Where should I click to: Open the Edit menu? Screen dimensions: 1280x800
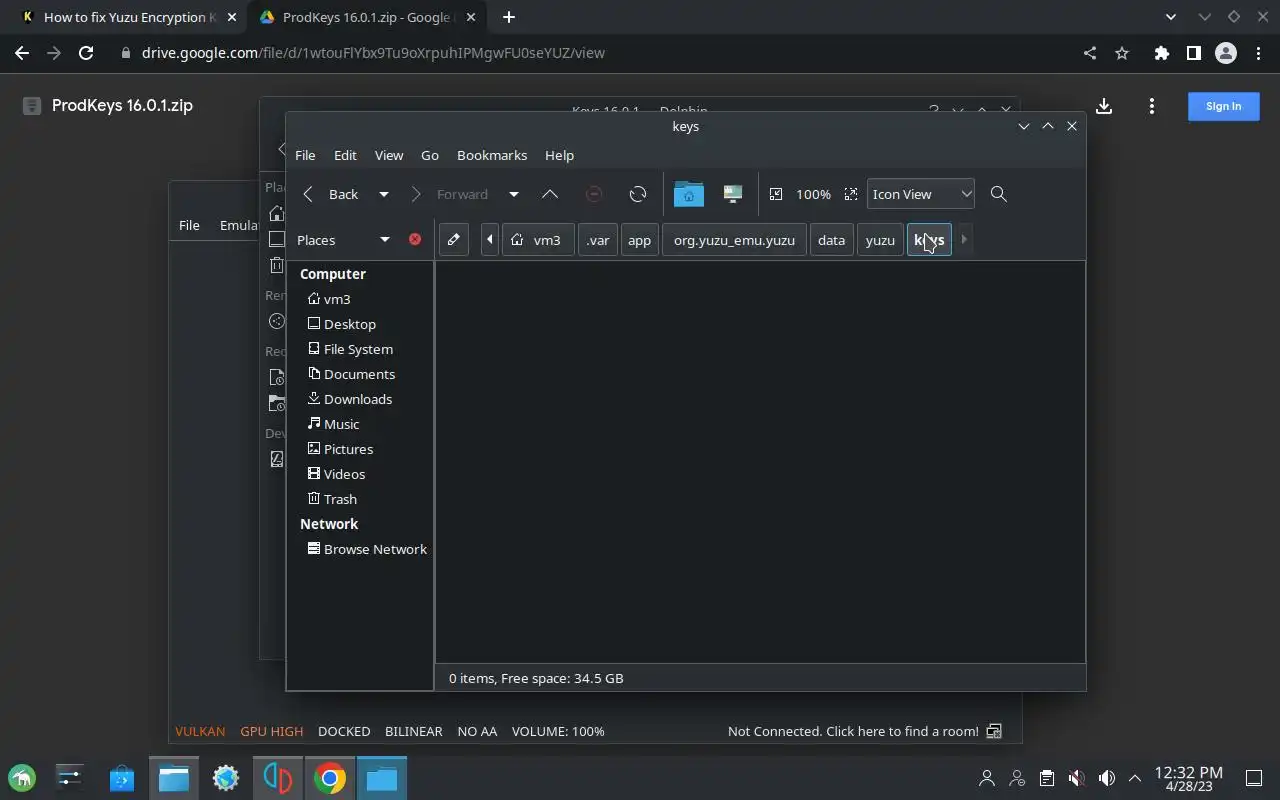[x=345, y=155]
